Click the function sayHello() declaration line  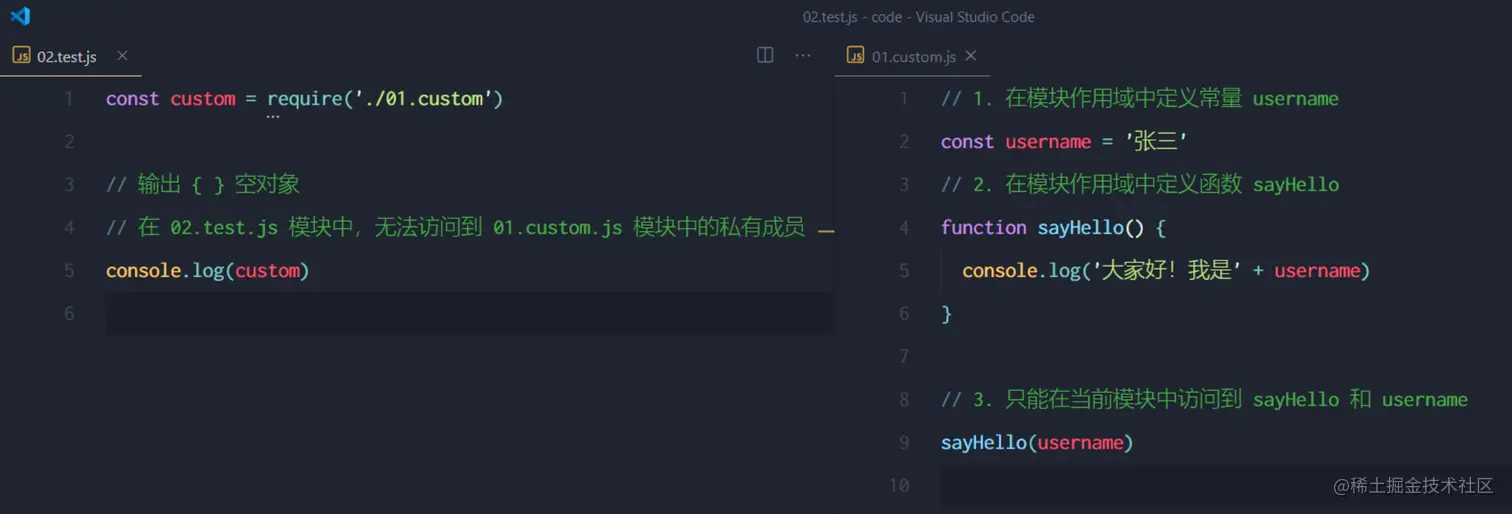click(1053, 228)
